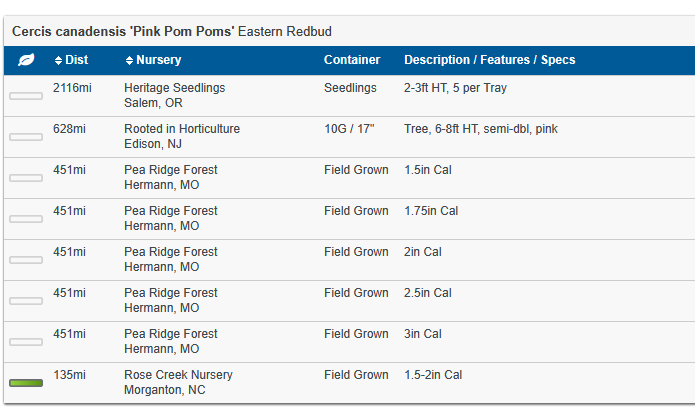The image size is (695, 407).
Task: Click the availability bar in the 2.5in Cal row
Action: tap(26, 301)
